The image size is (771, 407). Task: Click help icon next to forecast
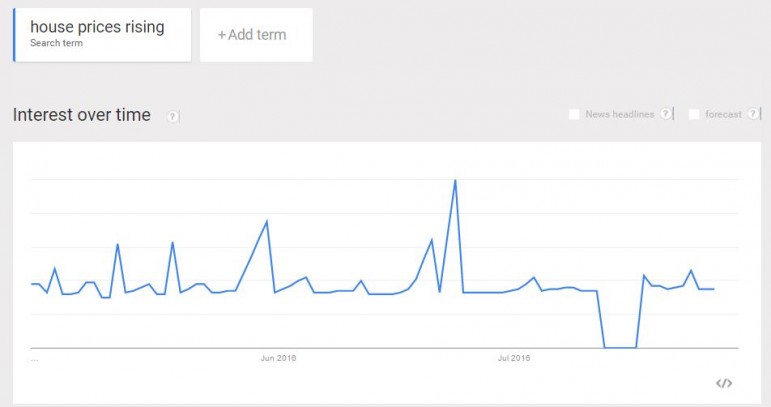point(754,114)
